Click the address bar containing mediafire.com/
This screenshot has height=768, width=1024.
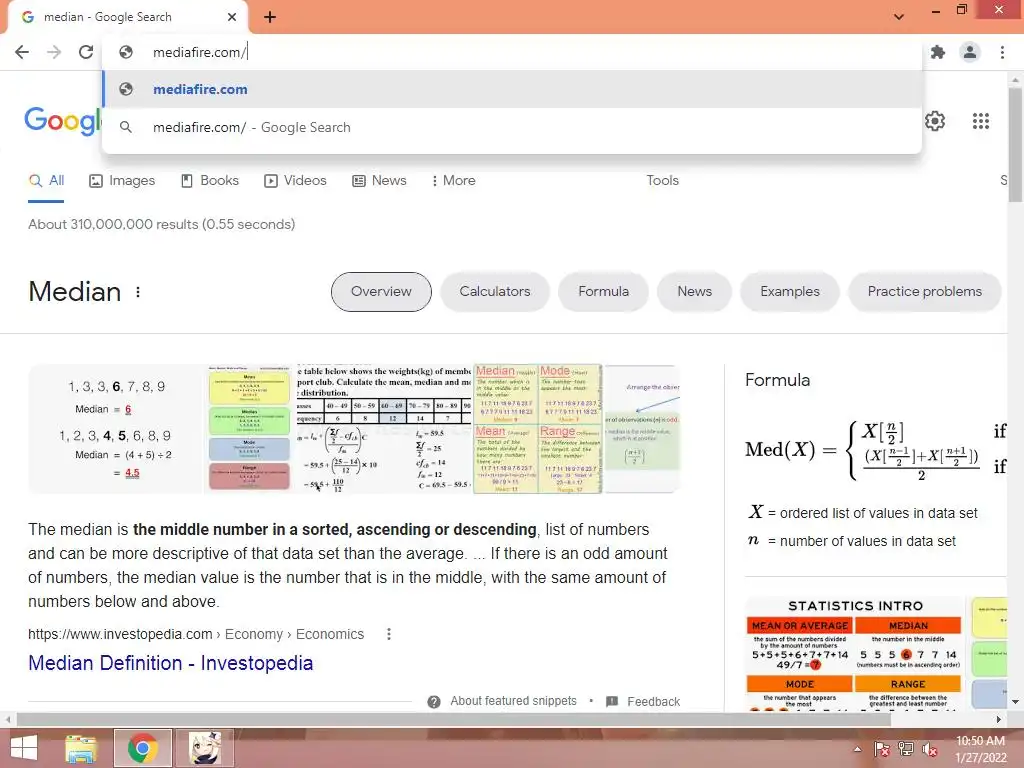pos(512,52)
